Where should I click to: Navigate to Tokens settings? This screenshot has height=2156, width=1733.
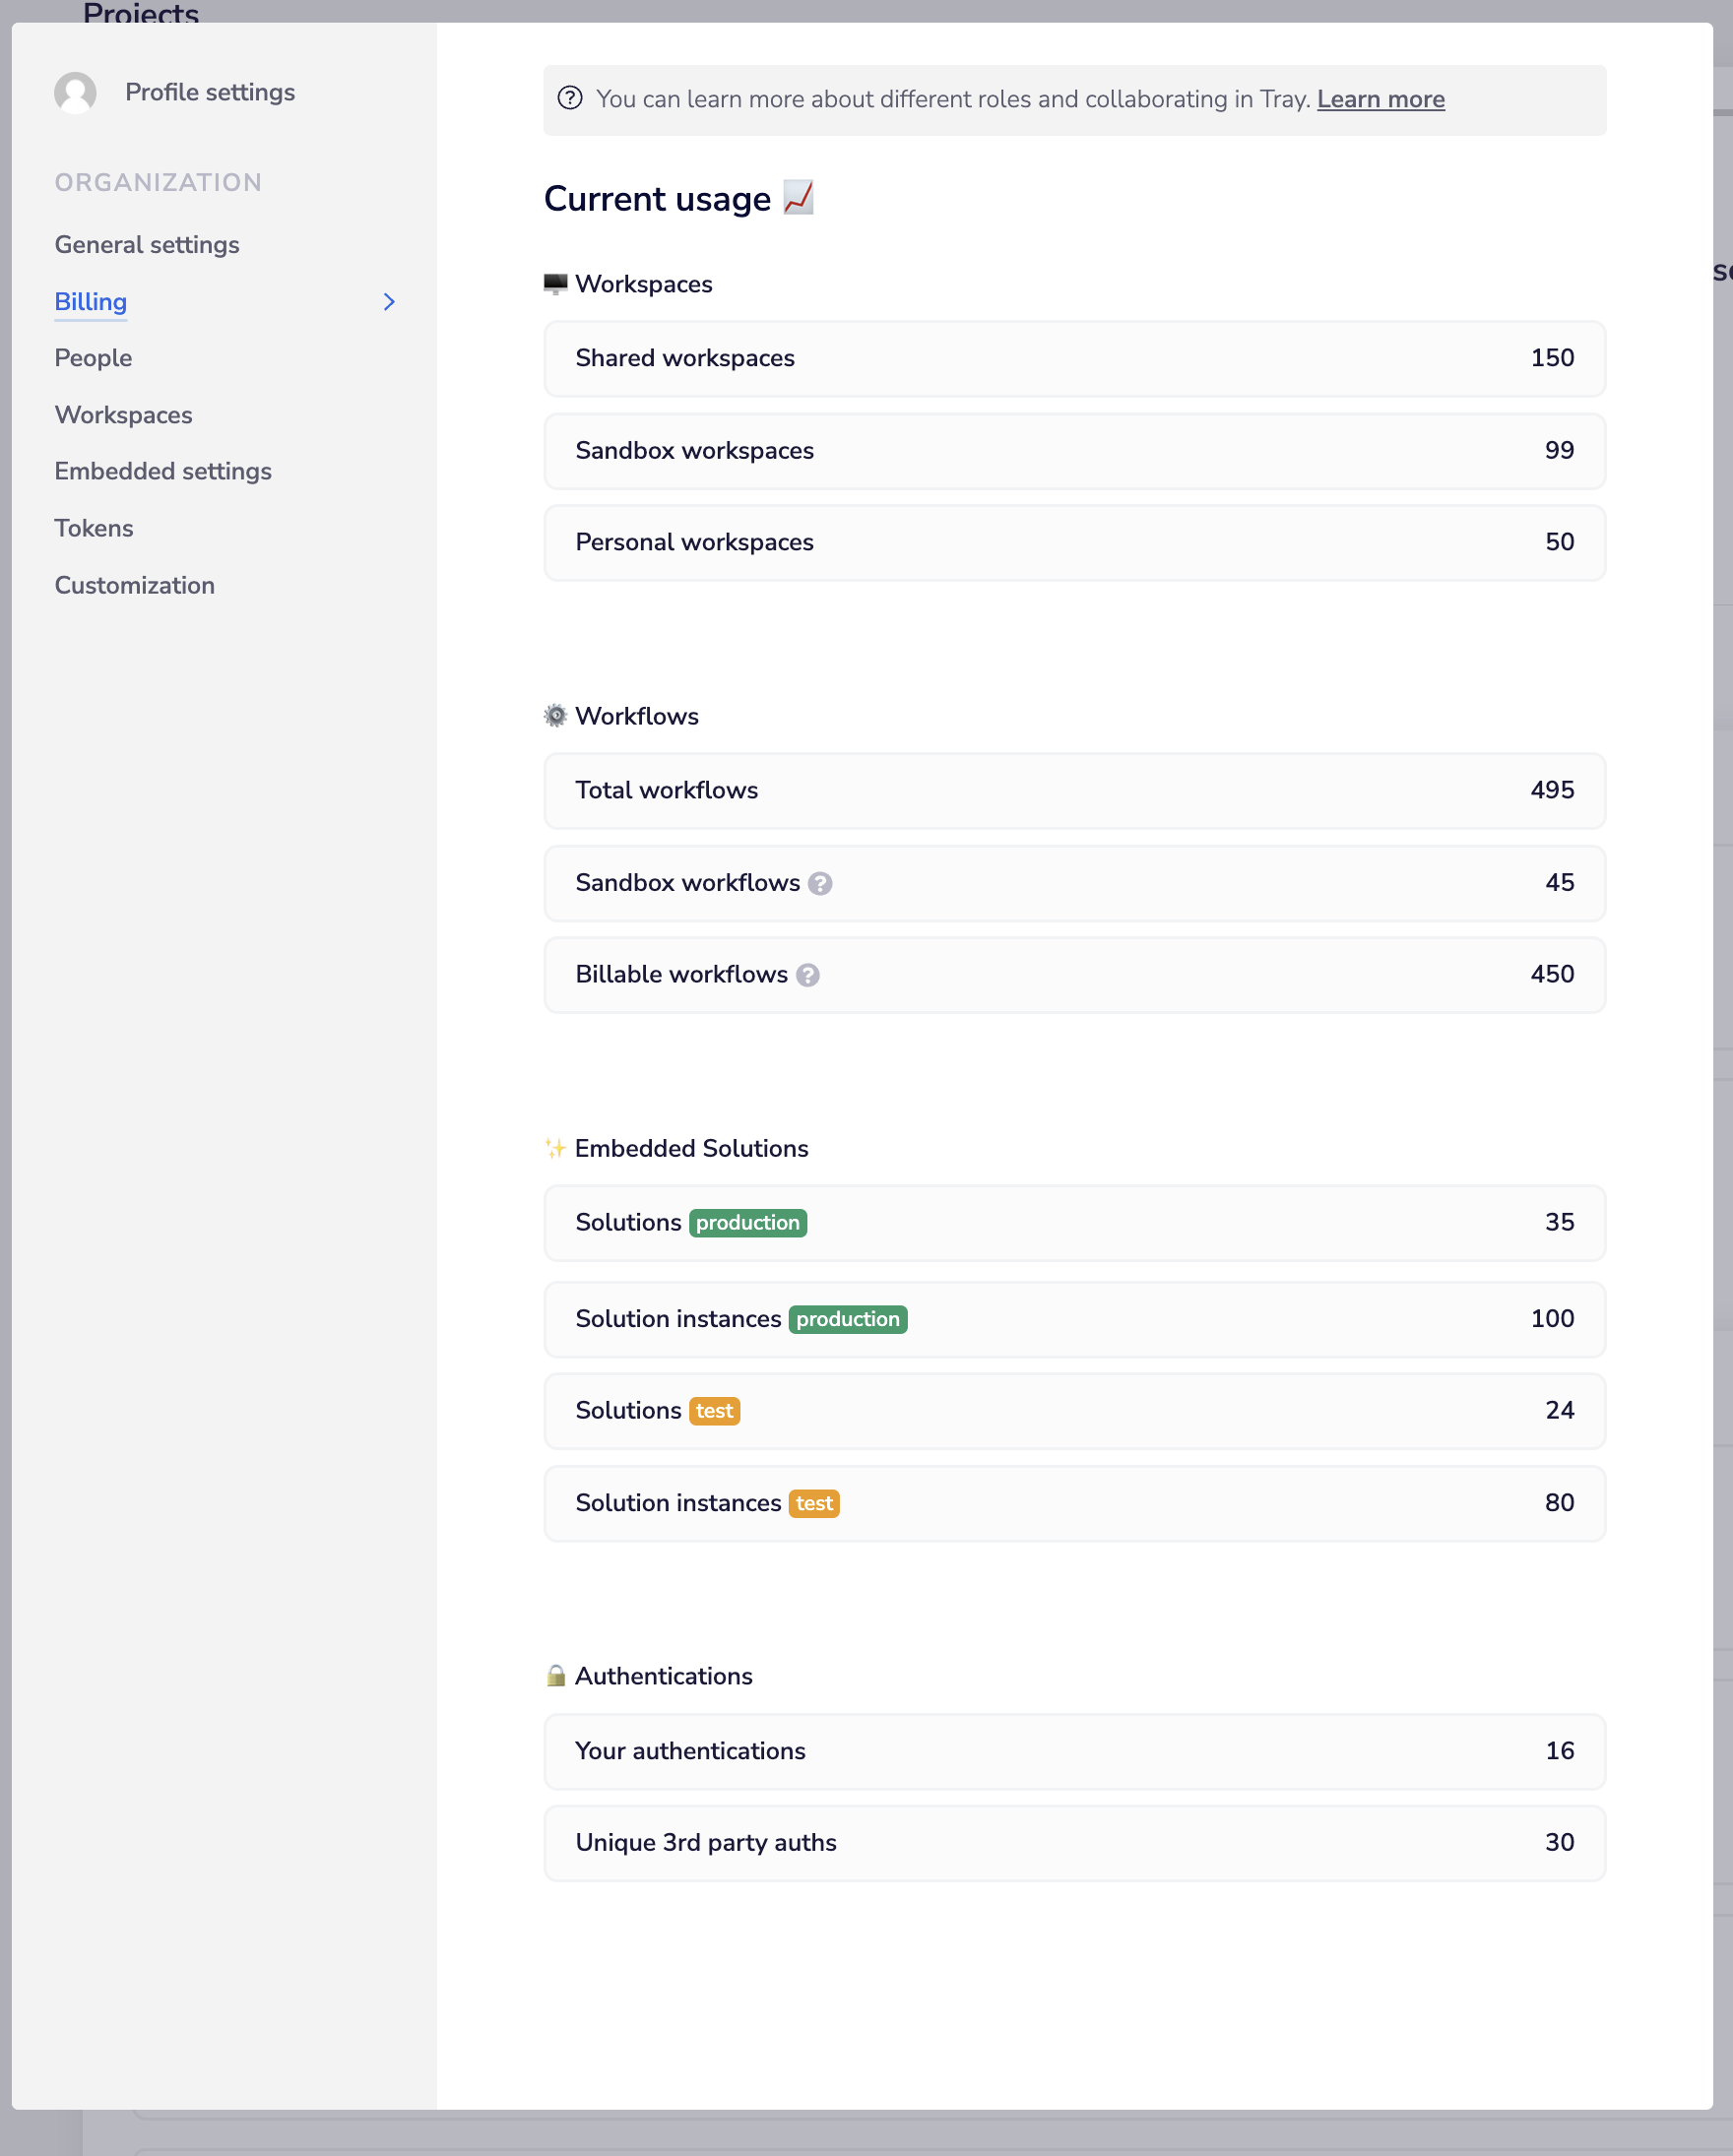pyautogui.click(x=94, y=528)
